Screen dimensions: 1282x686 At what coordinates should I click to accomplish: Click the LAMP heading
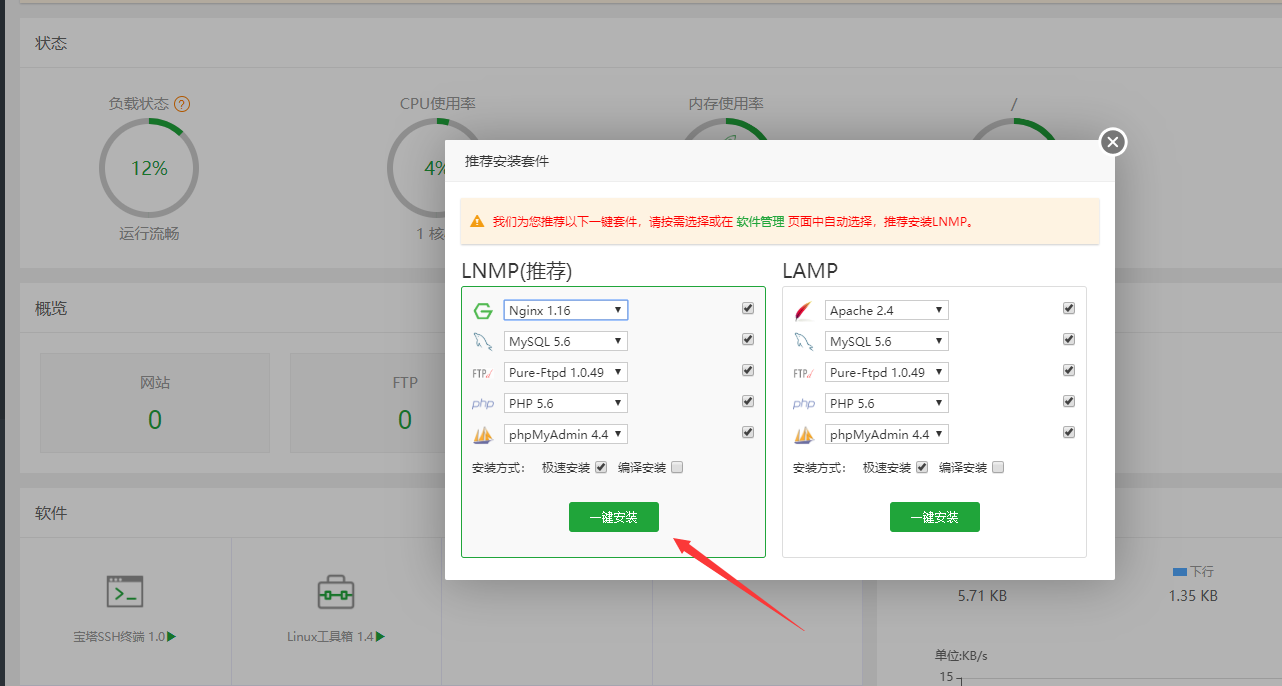click(810, 271)
